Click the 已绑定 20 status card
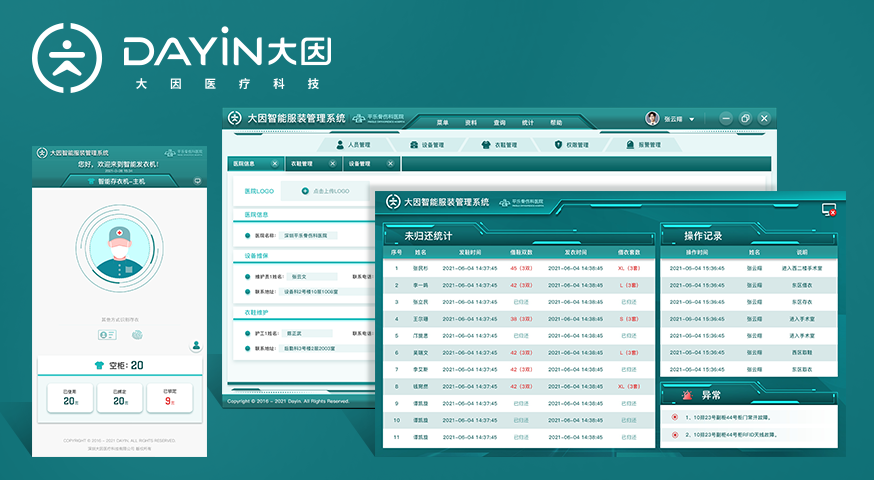The height and width of the screenshot is (480, 874). coord(119,397)
